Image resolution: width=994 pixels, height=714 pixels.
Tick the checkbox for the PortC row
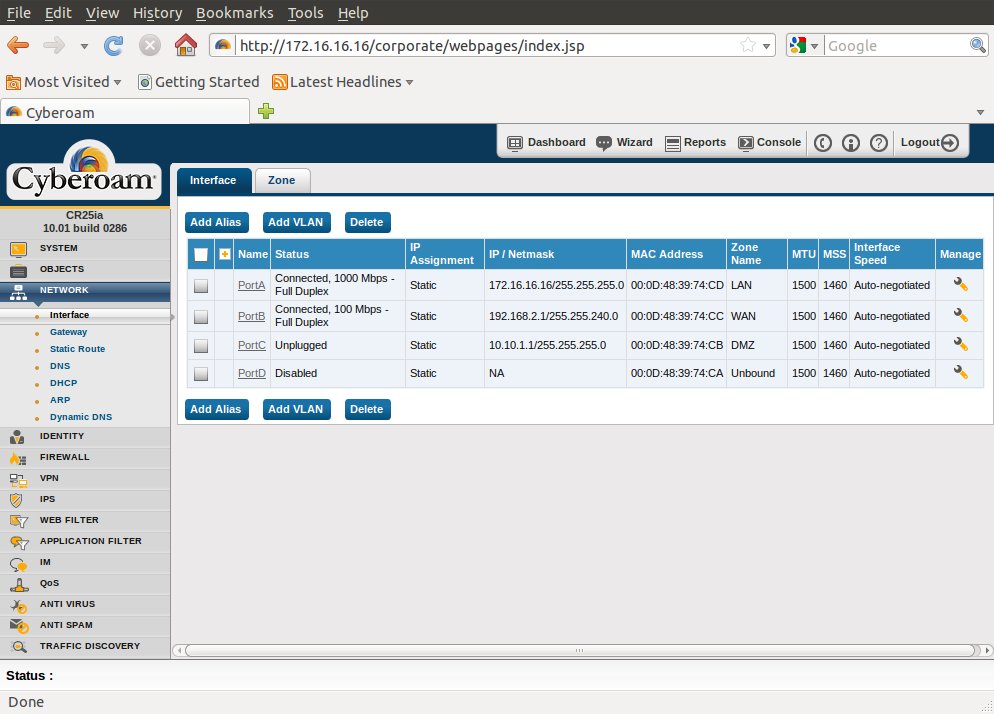coord(201,346)
